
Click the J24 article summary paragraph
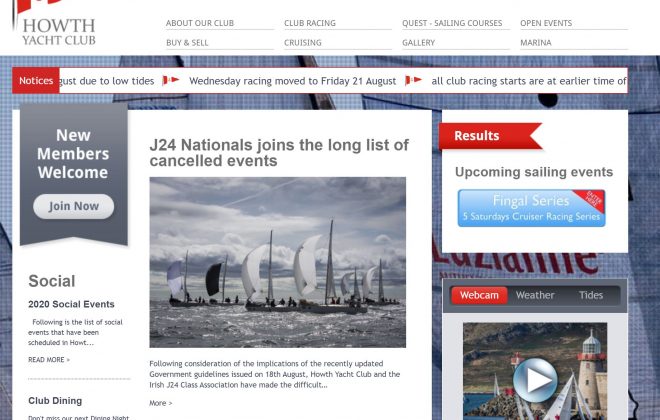click(275, 374)
